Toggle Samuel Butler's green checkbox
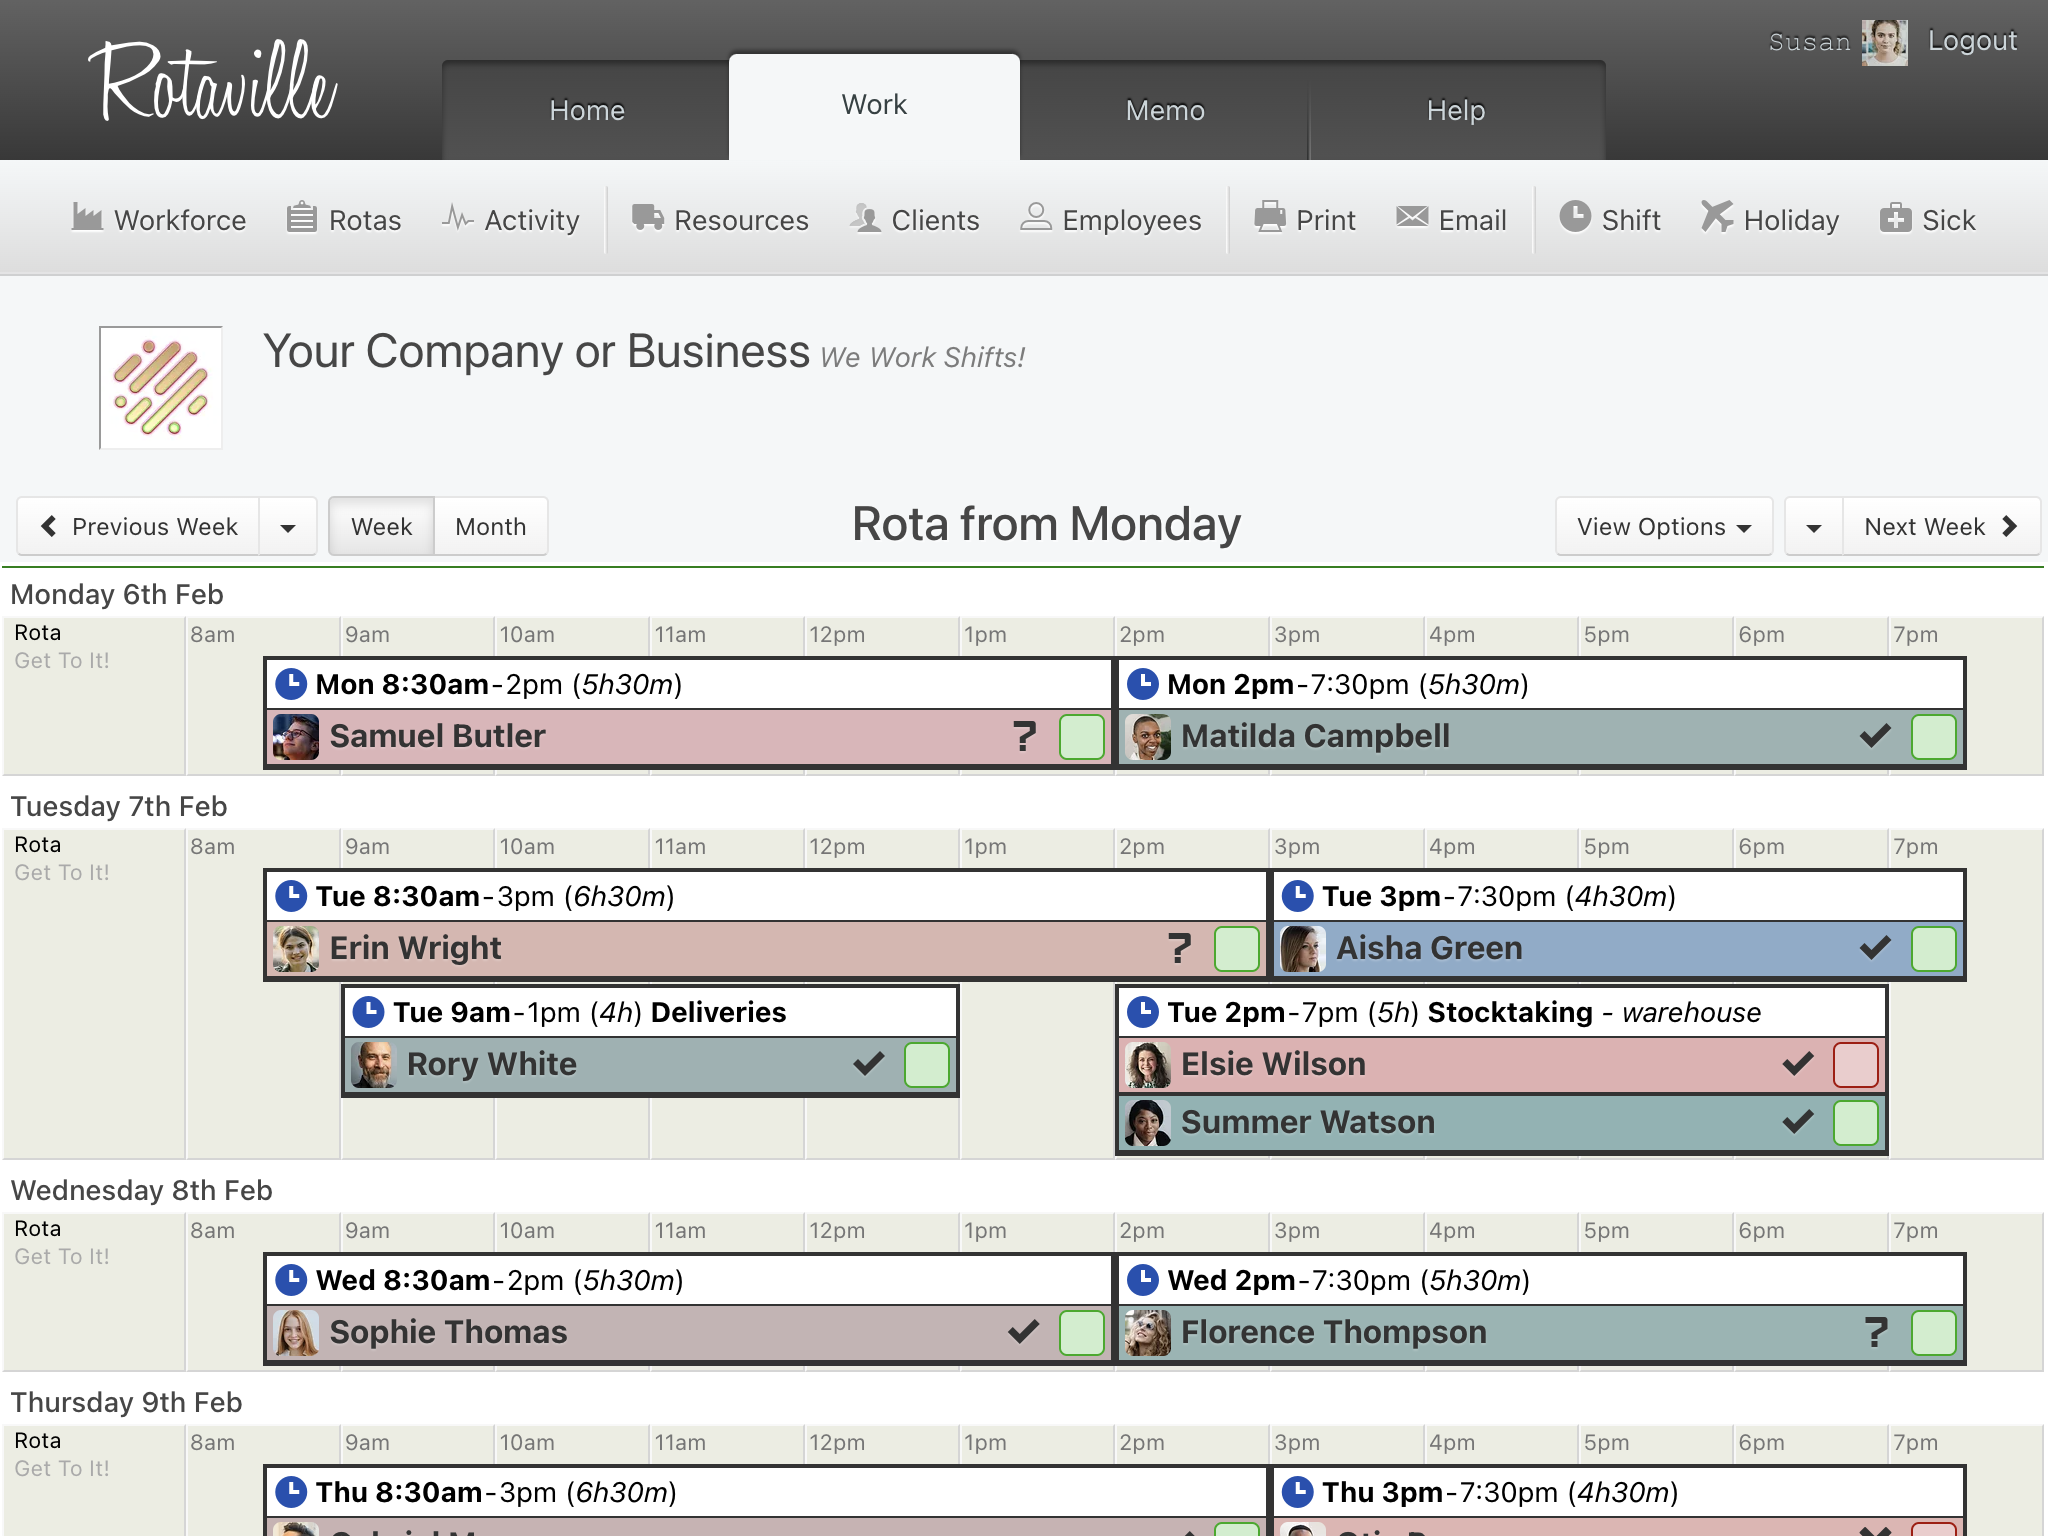Viewport: 2048px width, 1536px height. click(x=1081, y=737)
